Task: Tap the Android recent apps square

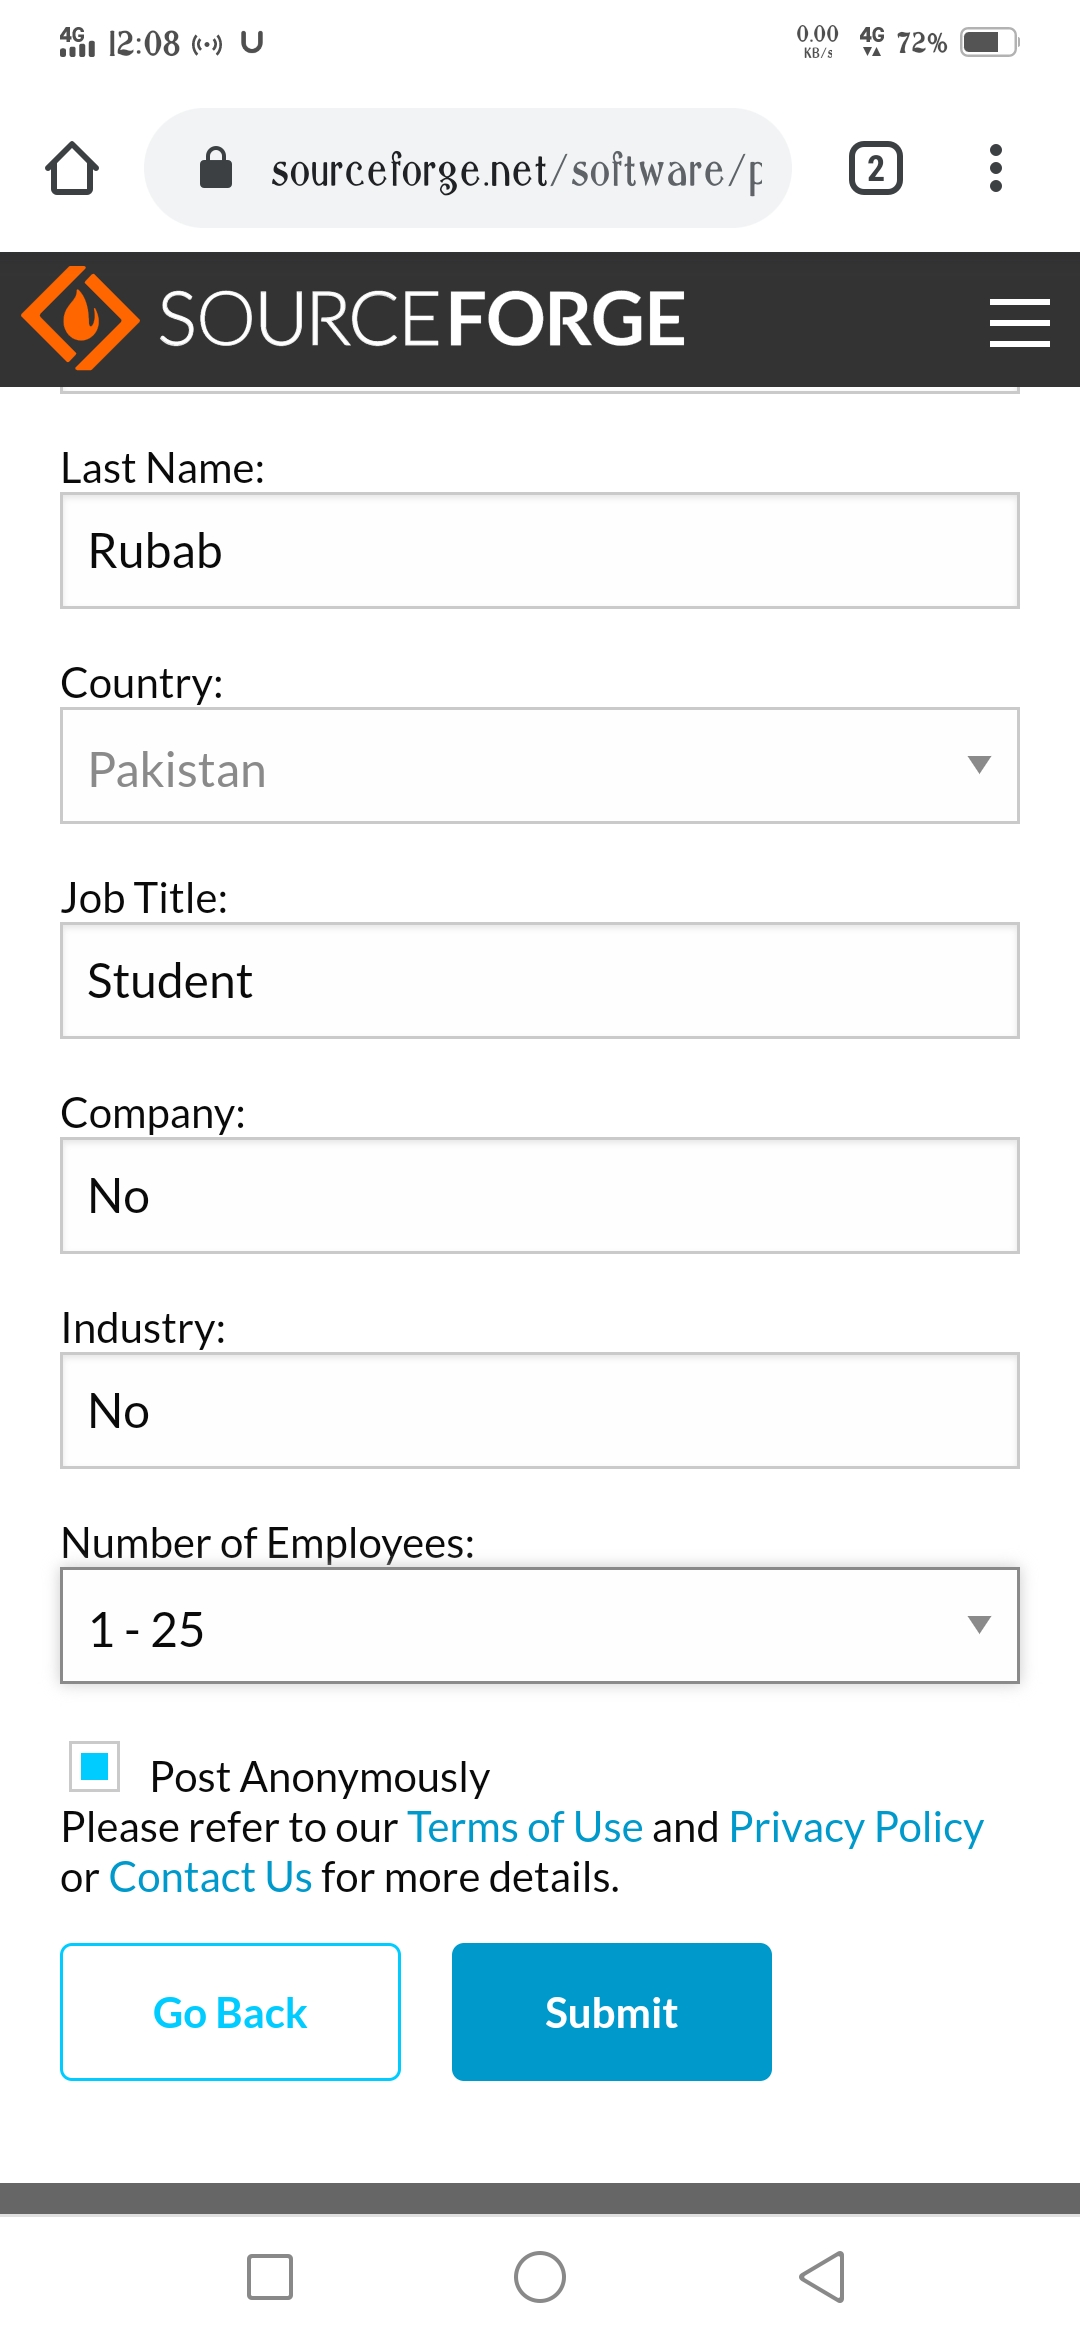Action: click(x=270, y=2277)
